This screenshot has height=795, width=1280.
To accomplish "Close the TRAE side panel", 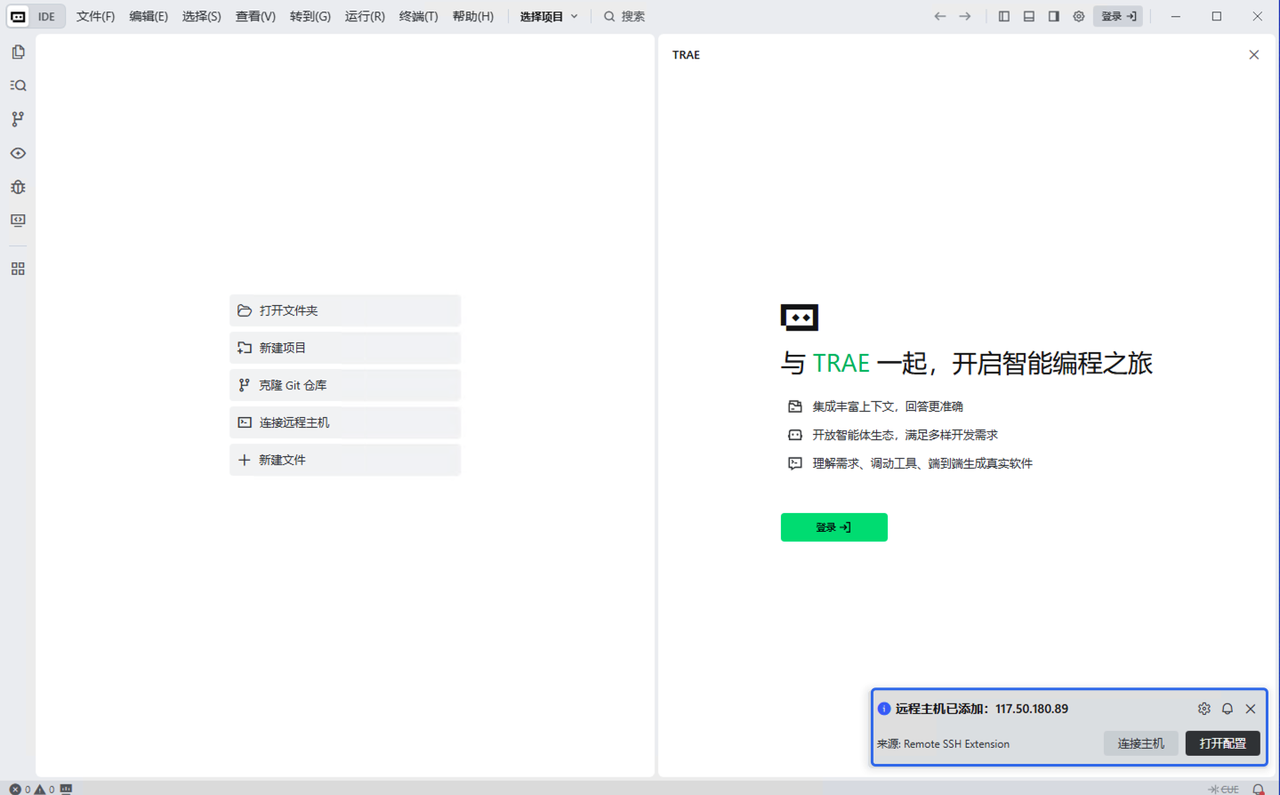I will tap(1254, 55).
